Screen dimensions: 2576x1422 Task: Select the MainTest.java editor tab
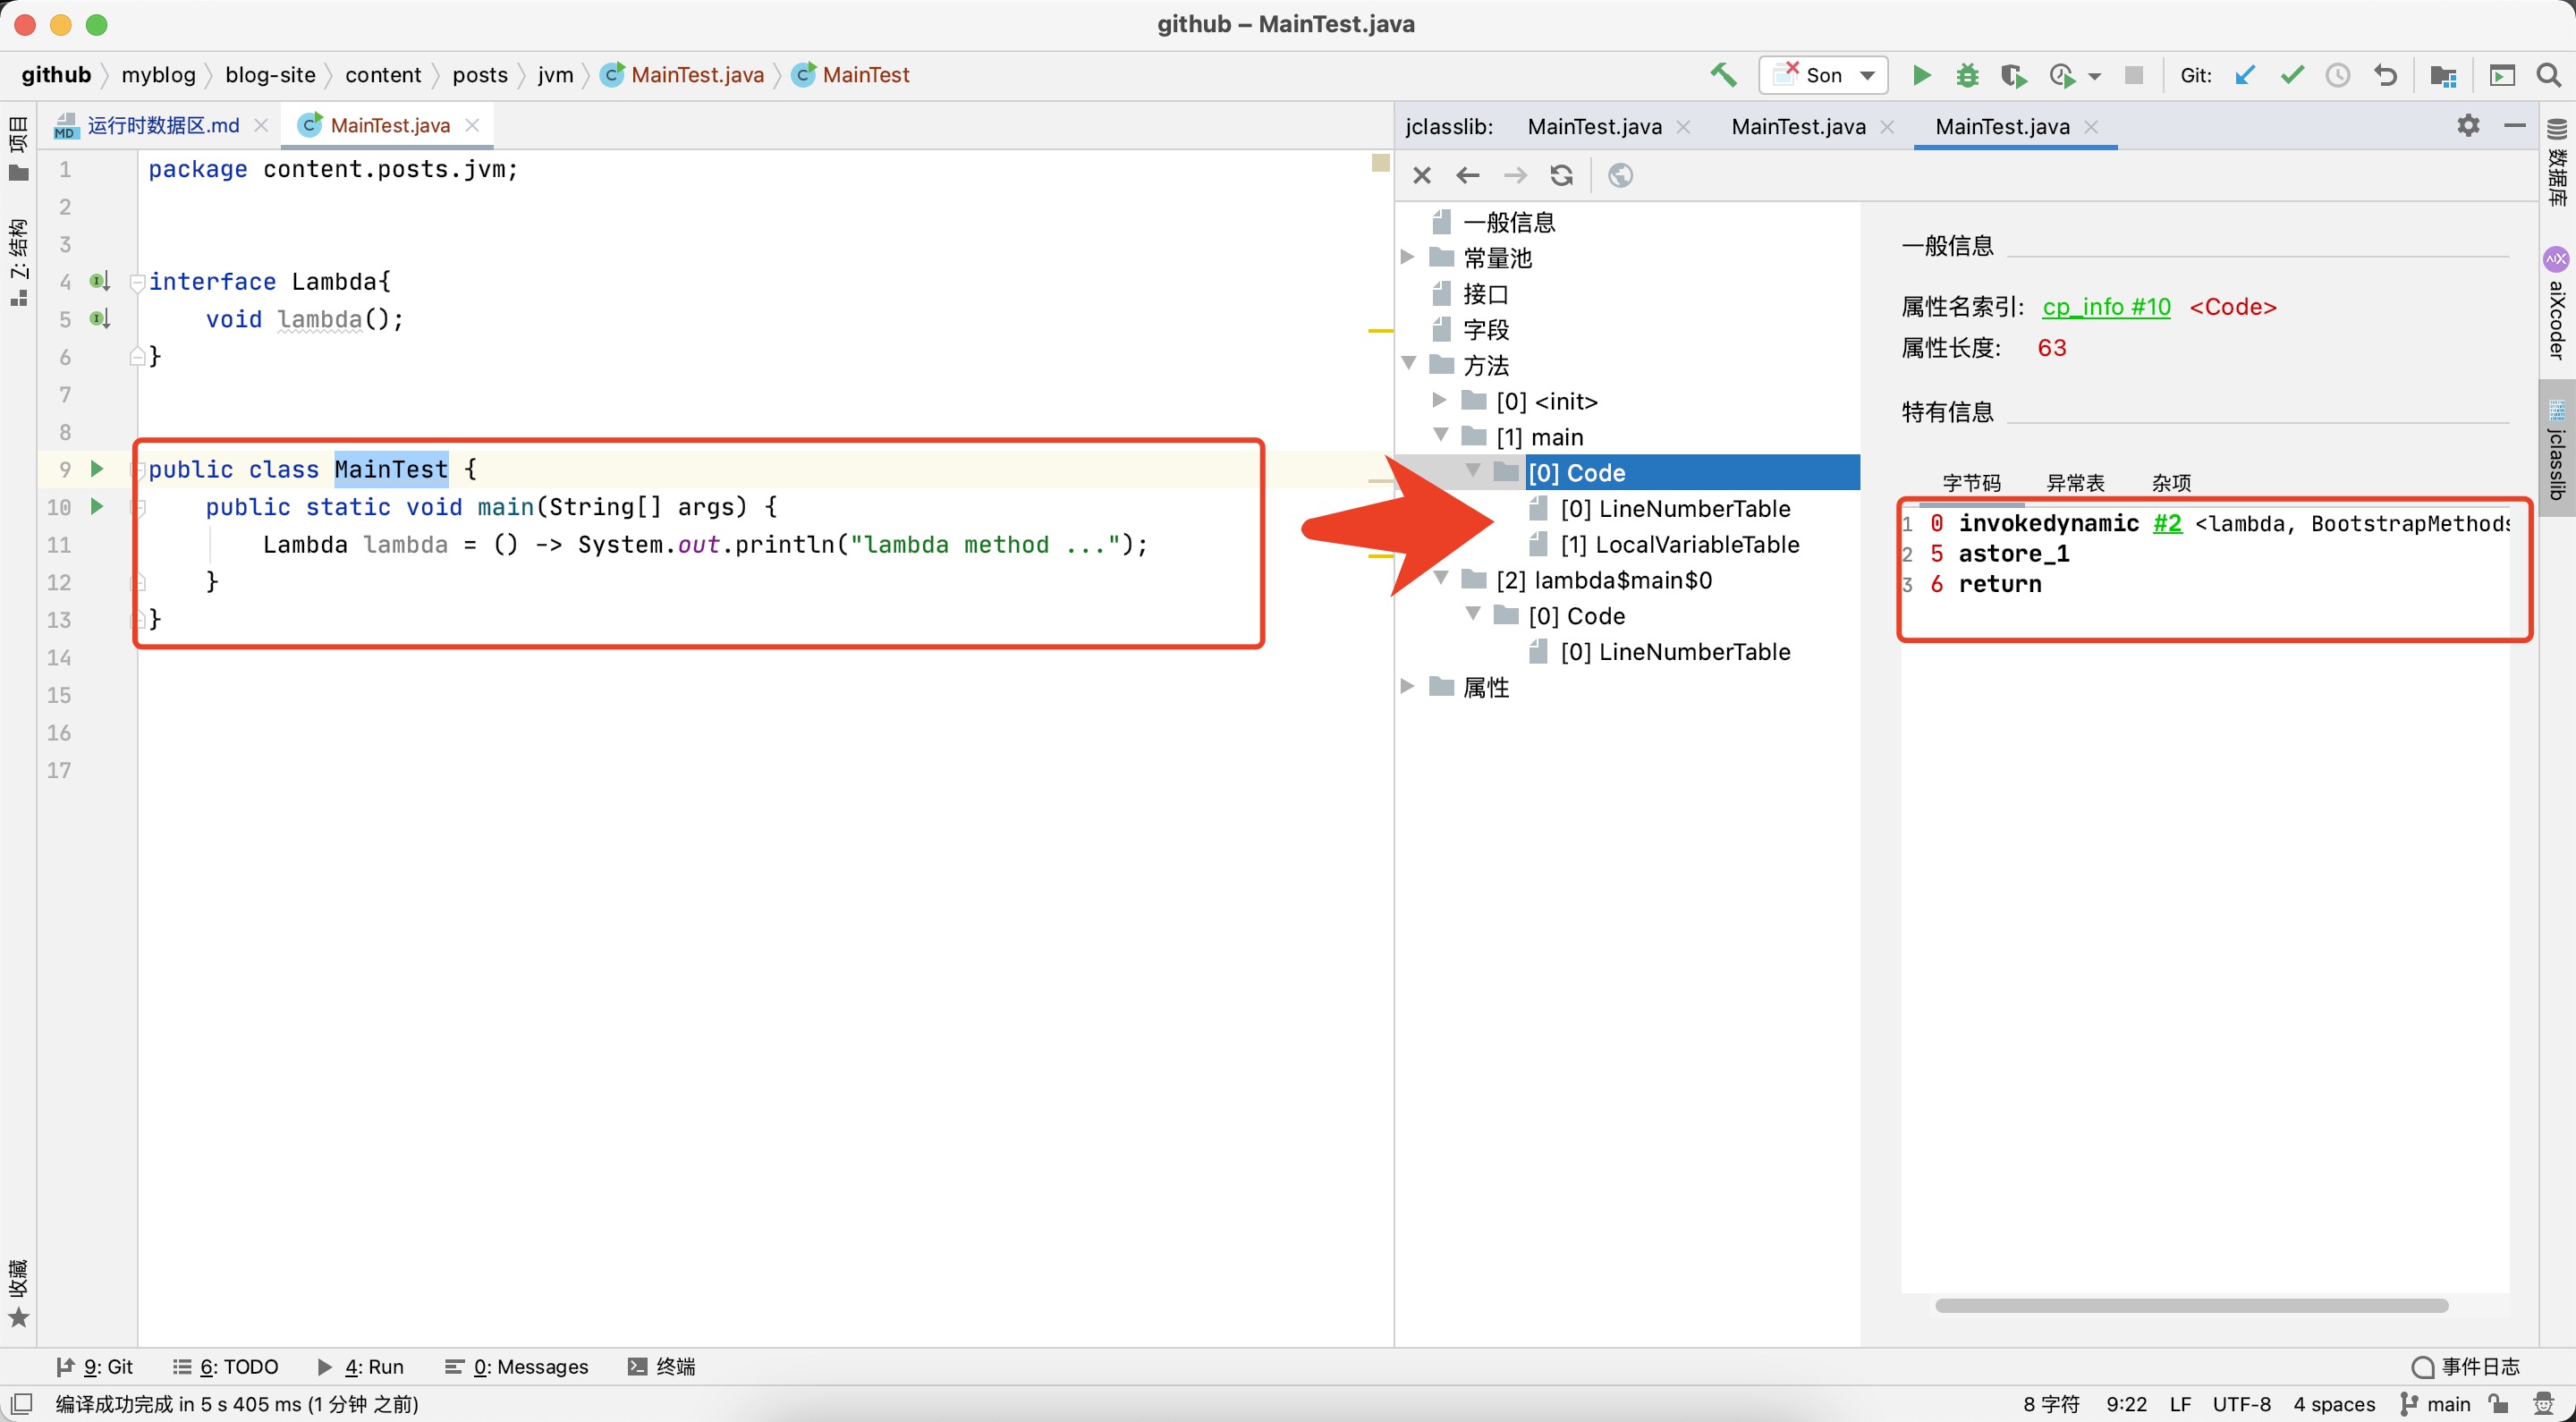pos(390,125)
